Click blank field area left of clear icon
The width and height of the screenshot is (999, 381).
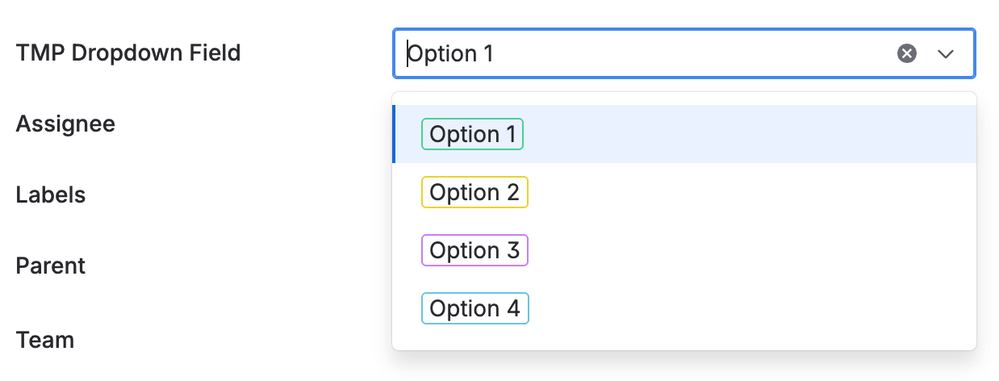pos(694,54)
